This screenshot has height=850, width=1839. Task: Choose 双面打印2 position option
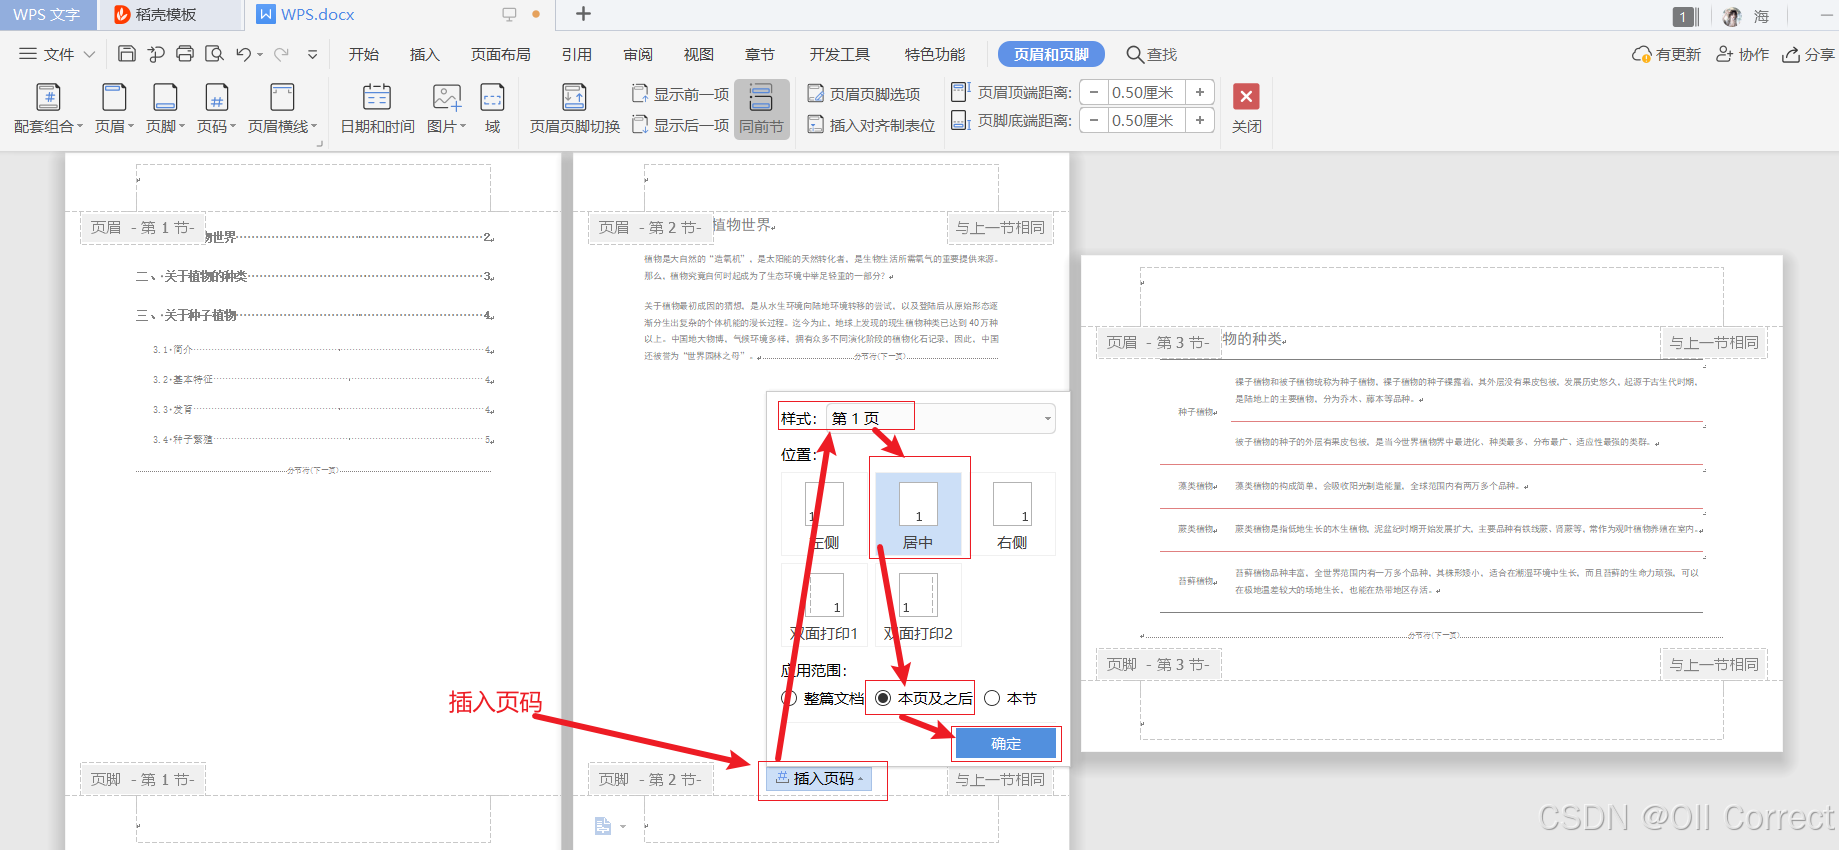[x=918, y=605]
